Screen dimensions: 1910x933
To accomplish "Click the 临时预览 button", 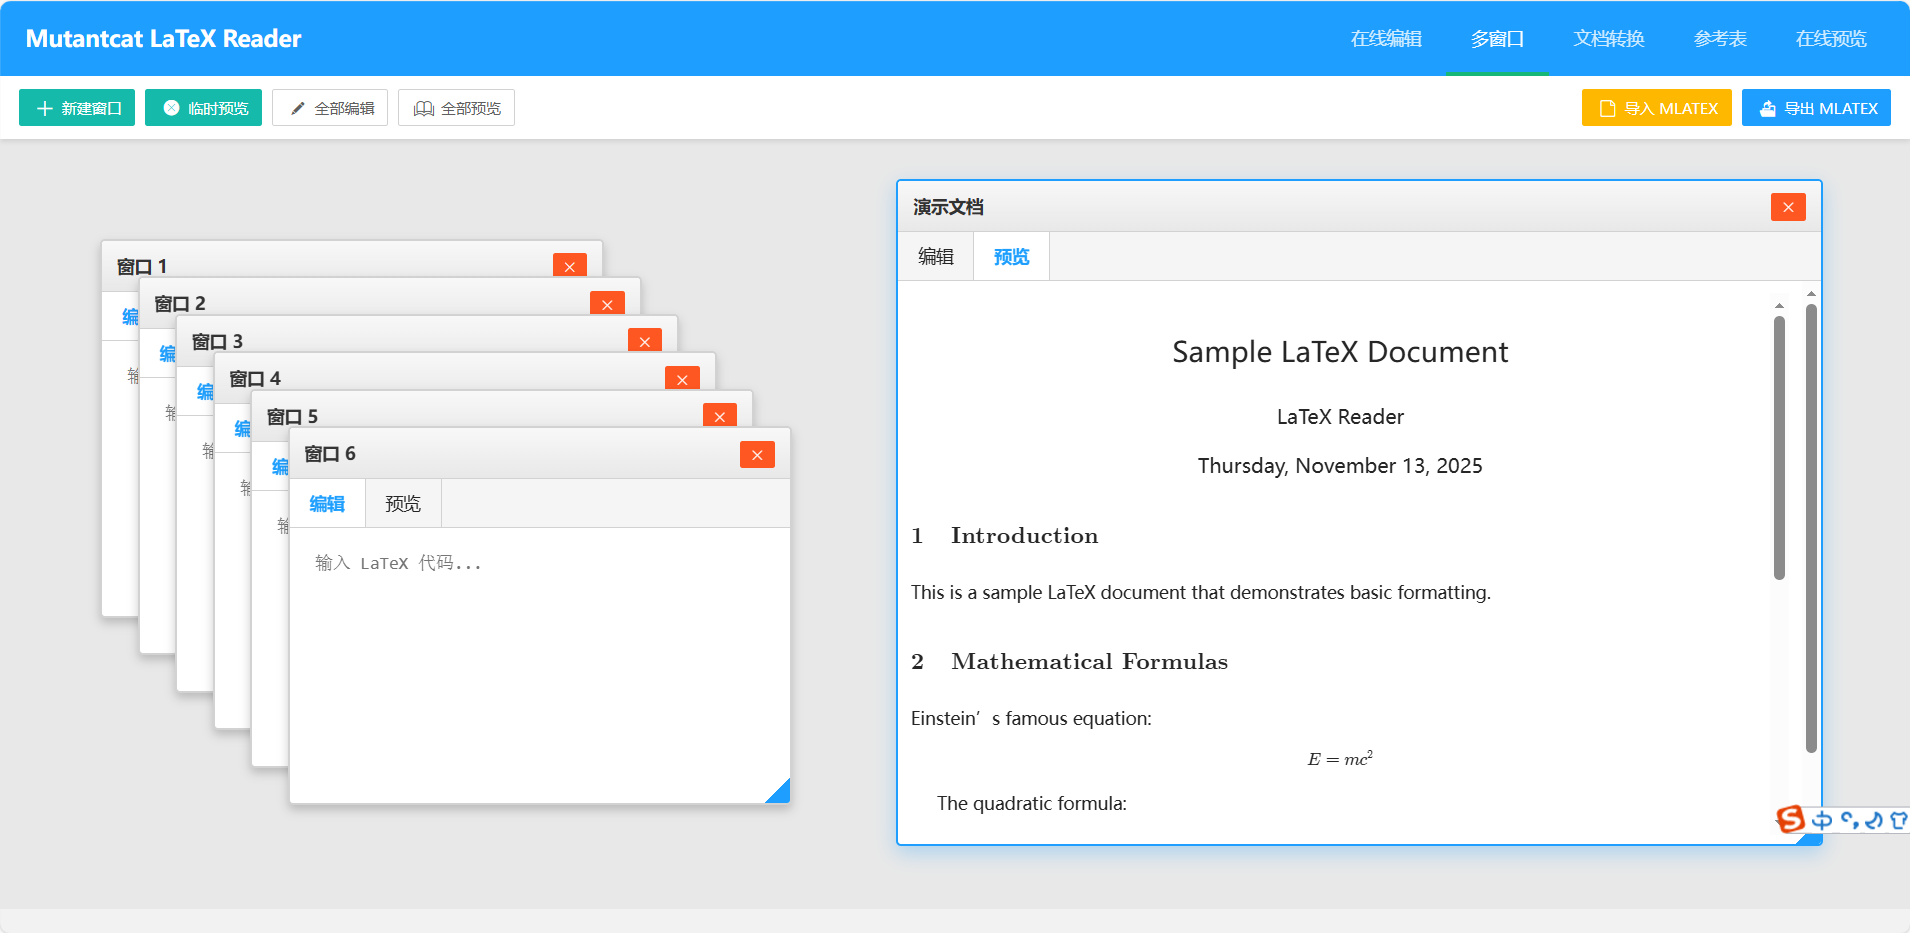I will pos(203,108).
